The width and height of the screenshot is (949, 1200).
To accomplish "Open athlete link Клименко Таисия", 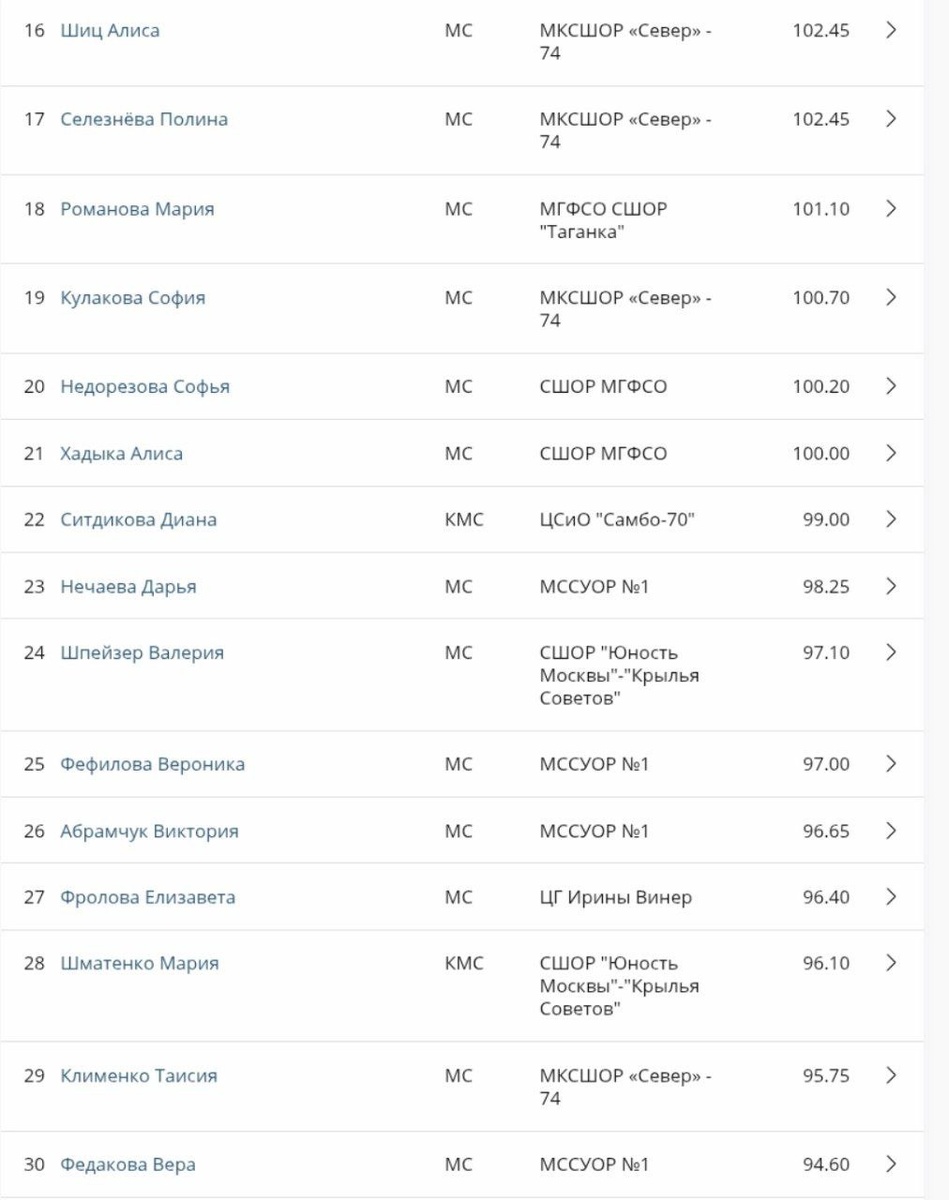I will point(138,1076).
